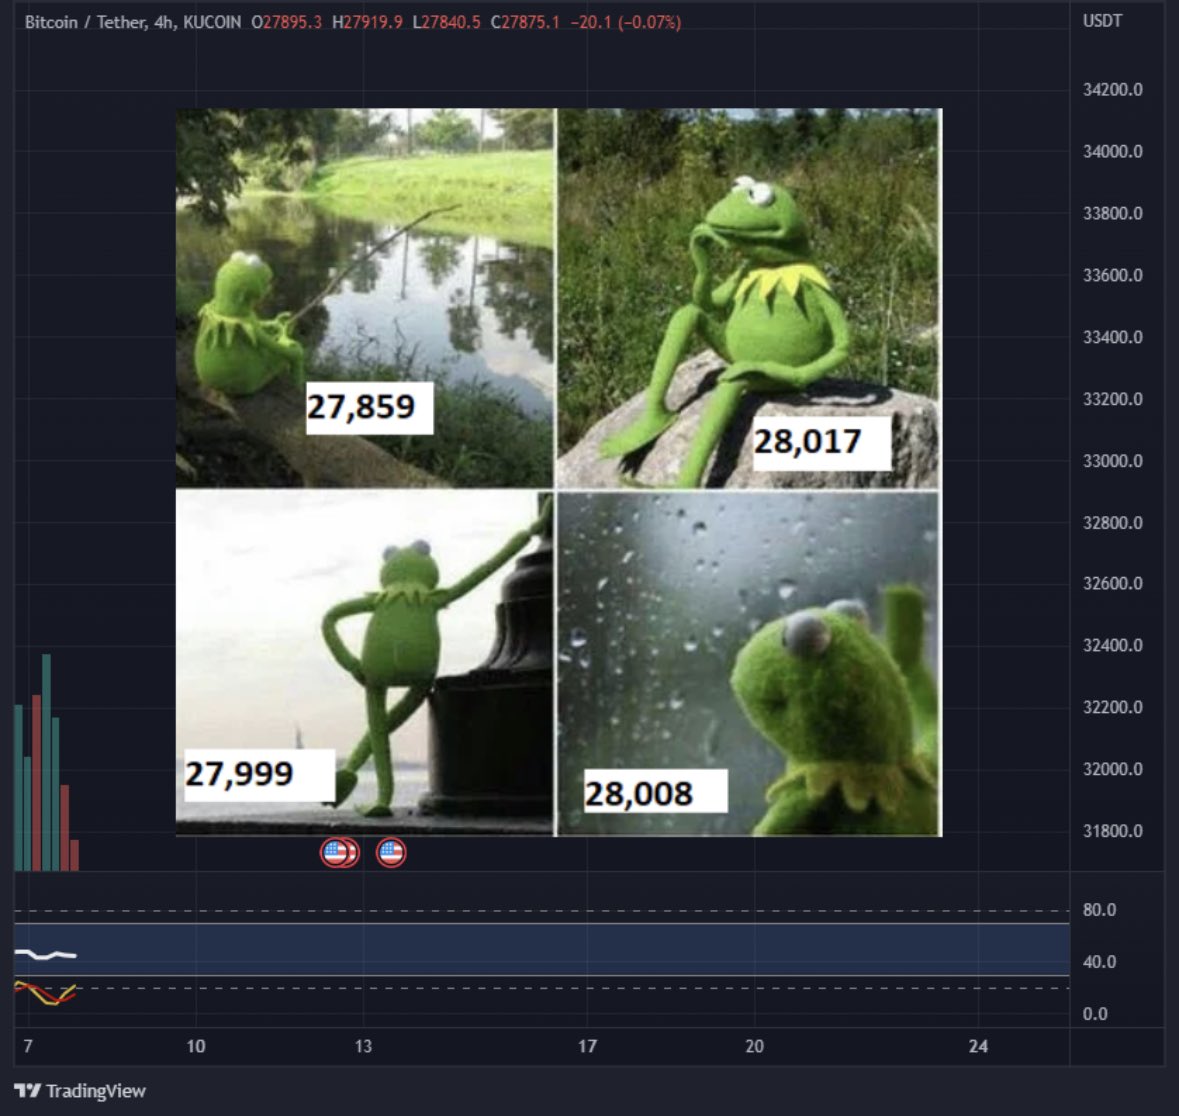Click the high value H27919.9
1179x1116 pixels.
[368, 23]
